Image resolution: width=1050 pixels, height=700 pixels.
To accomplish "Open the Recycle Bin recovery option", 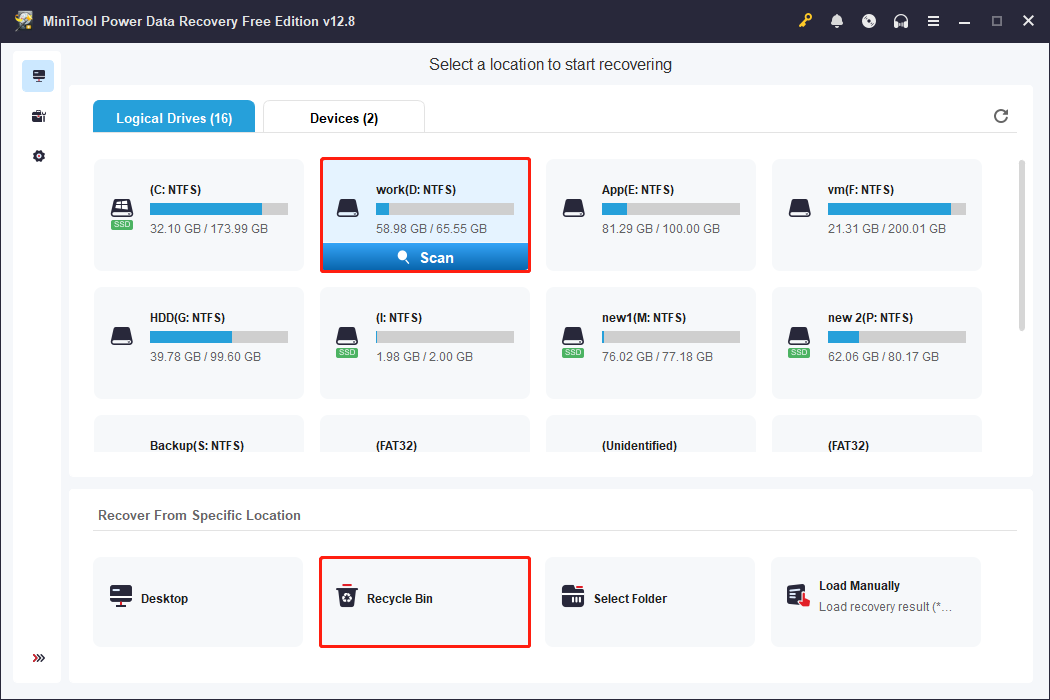I will pyautogui.click(x=424, y=601).
